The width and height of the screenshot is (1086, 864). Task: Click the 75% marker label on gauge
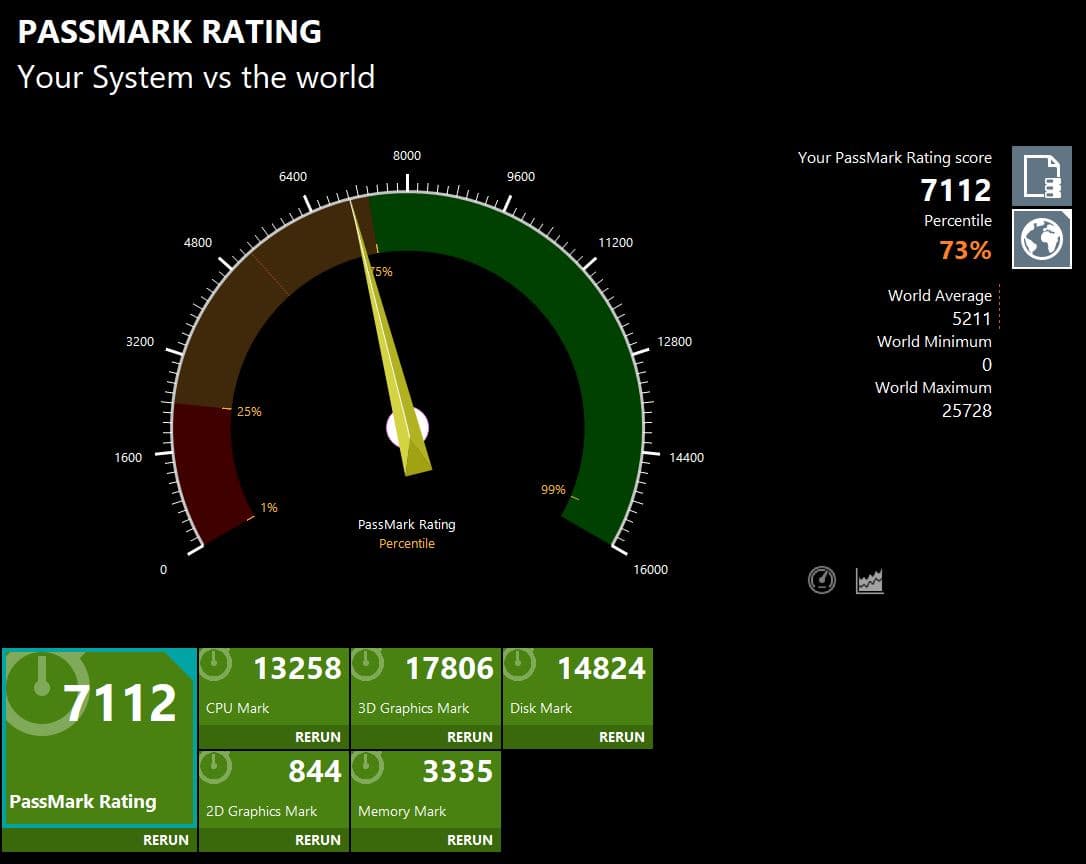pyautogui.click(x=381, y=272)
